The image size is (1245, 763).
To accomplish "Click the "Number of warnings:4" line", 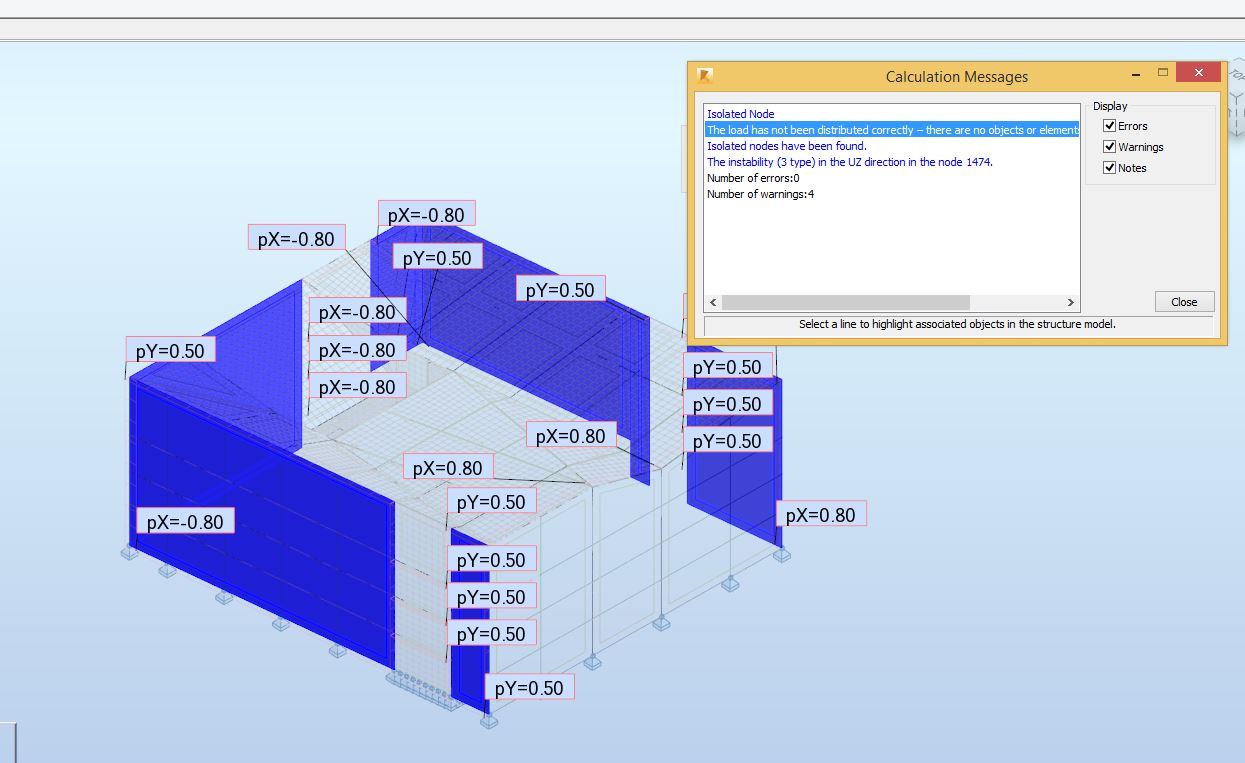I will click(760, 194).
